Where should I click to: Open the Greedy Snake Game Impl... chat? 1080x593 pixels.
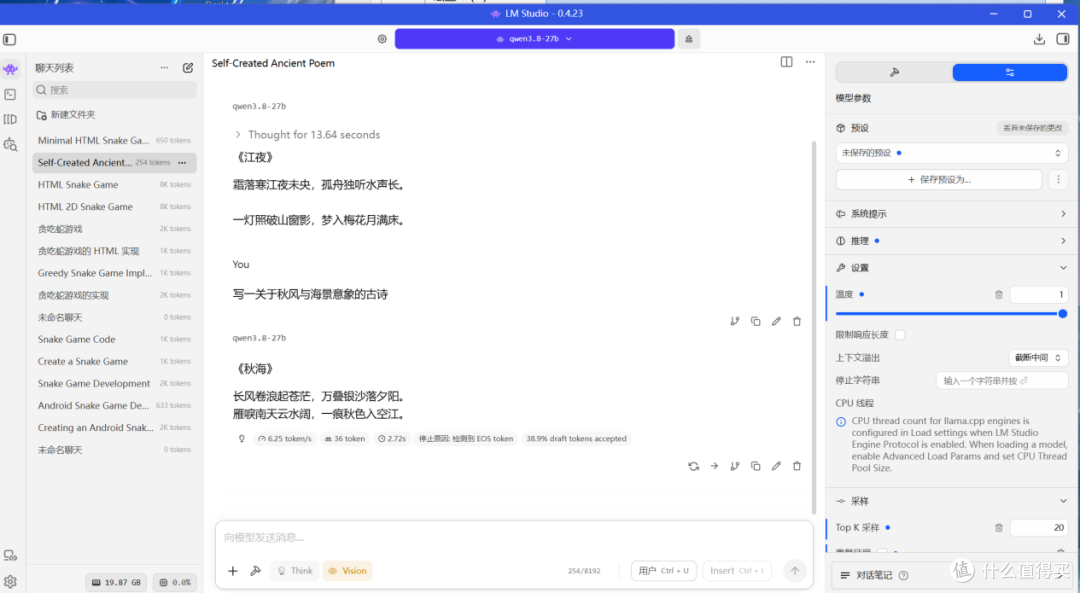(x=114, y=273)
